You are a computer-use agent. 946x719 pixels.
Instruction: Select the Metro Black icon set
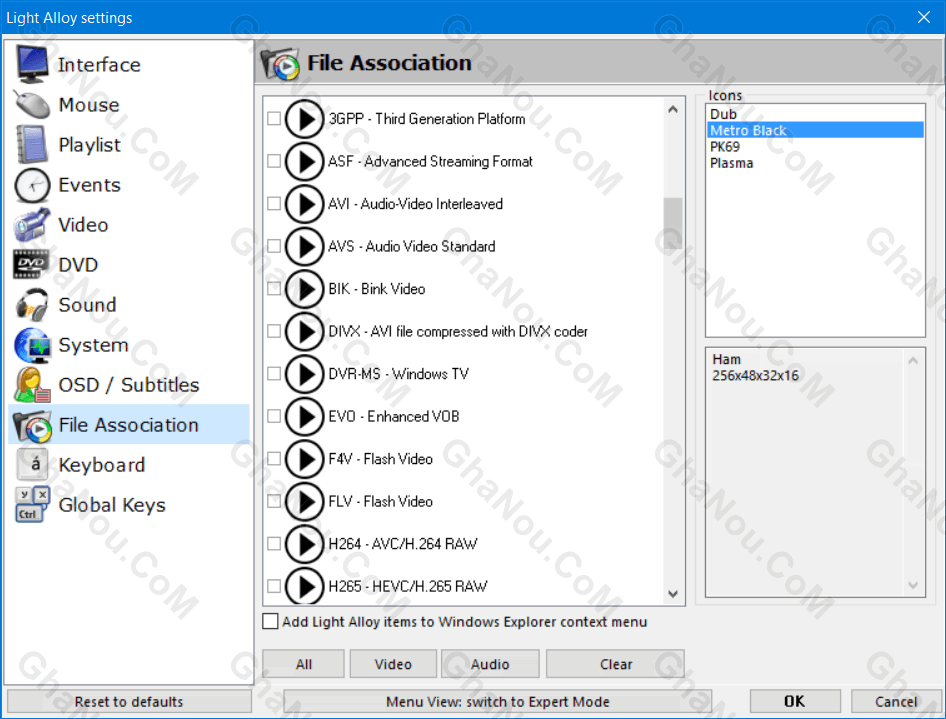[815, 130]
